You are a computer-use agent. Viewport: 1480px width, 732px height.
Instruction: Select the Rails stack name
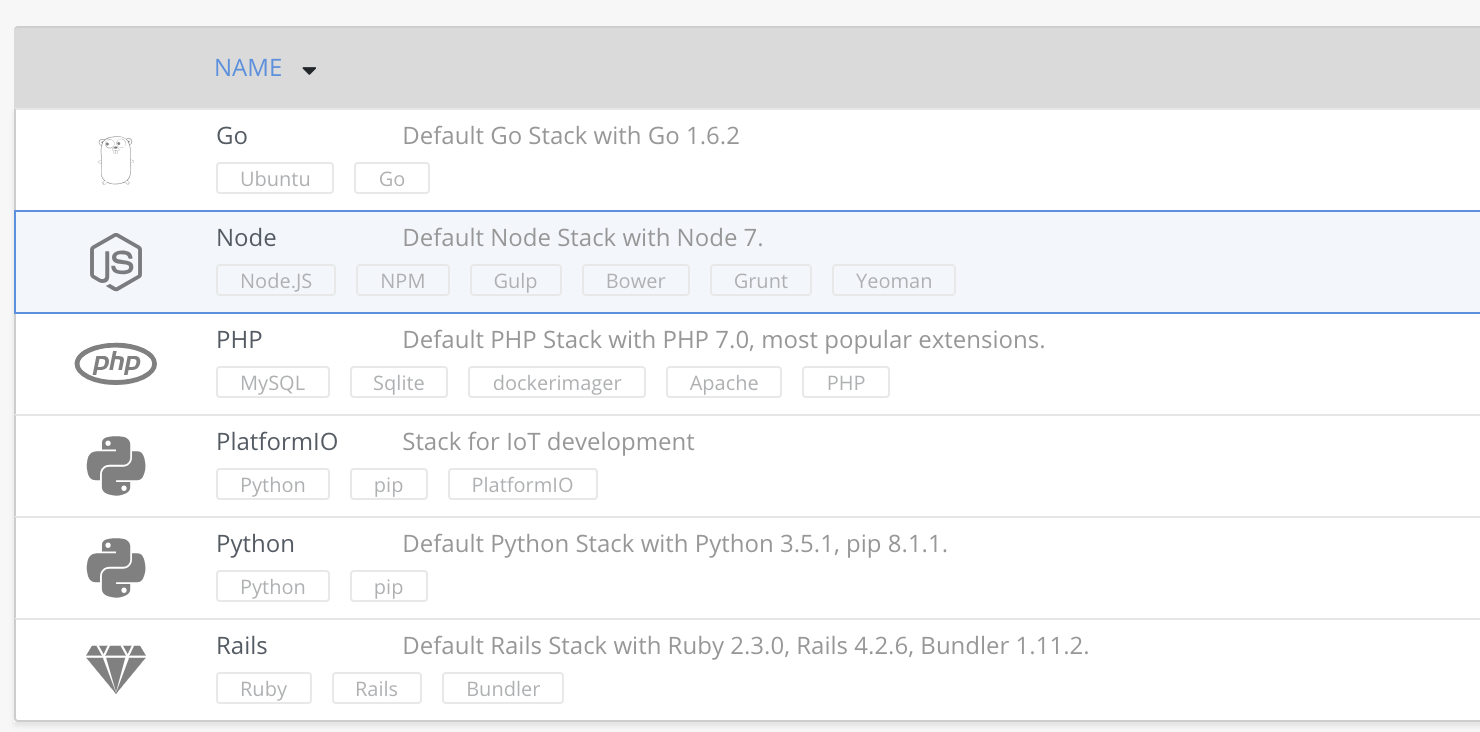coord(242,646)
